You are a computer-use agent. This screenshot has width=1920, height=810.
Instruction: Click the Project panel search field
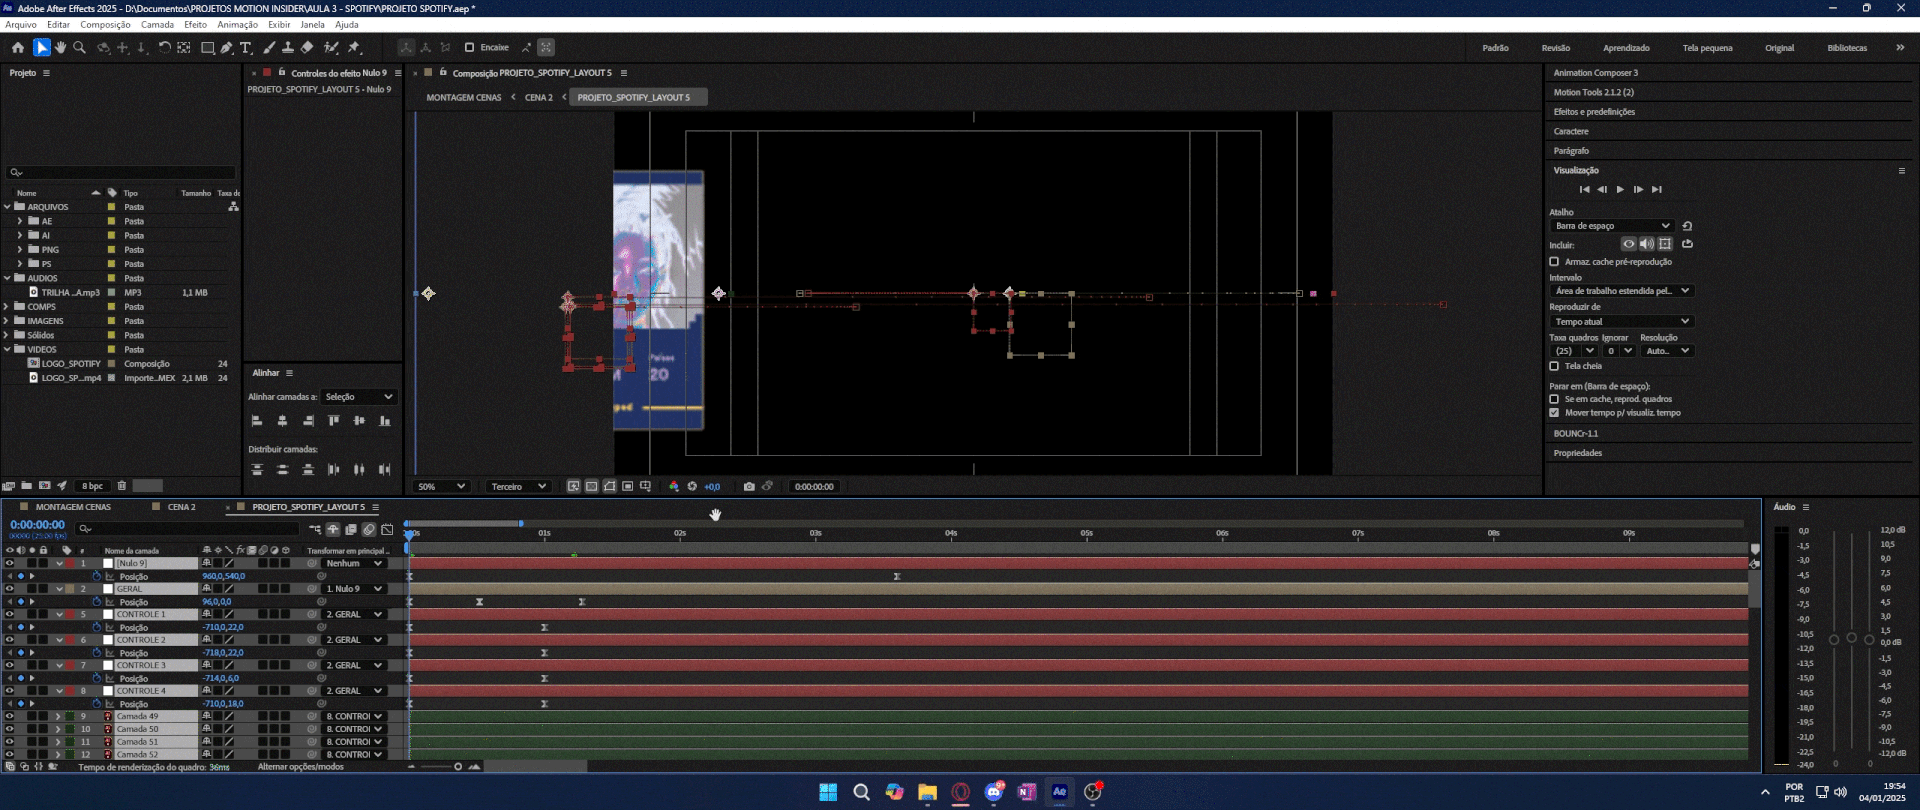[121, 172]
